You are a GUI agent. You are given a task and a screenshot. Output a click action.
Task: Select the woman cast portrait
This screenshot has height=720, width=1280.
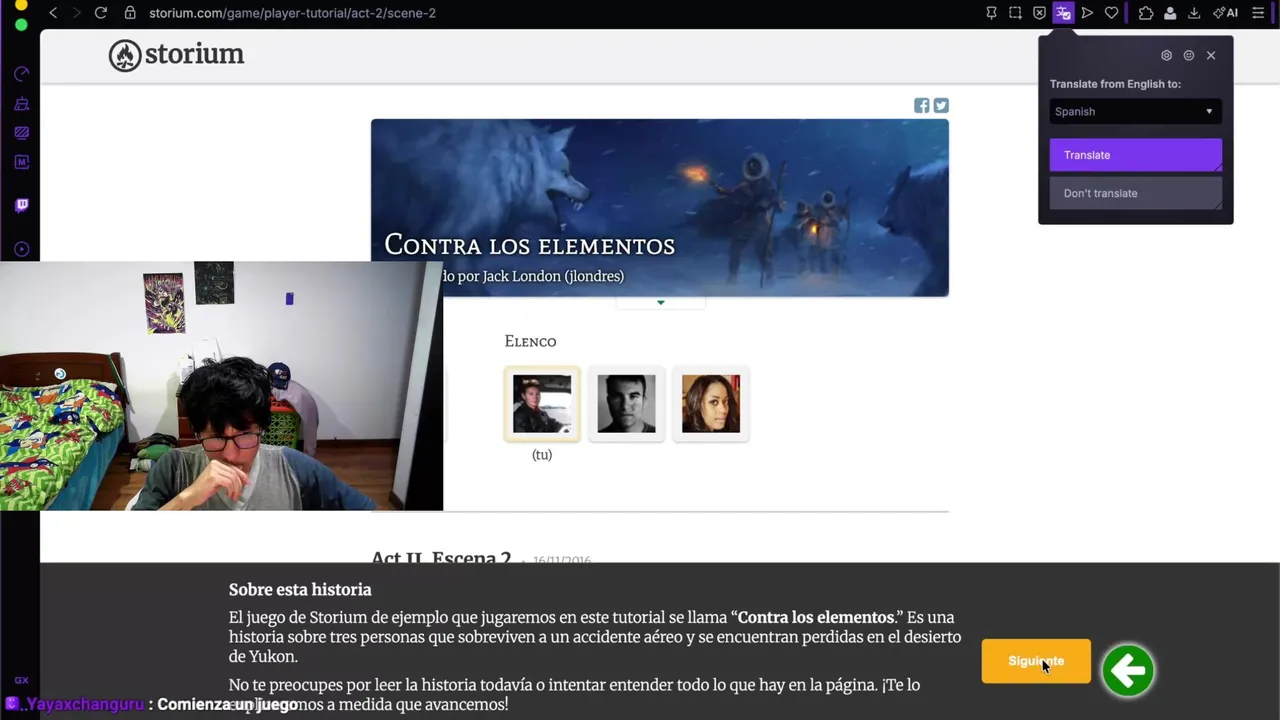pos(711,404)
